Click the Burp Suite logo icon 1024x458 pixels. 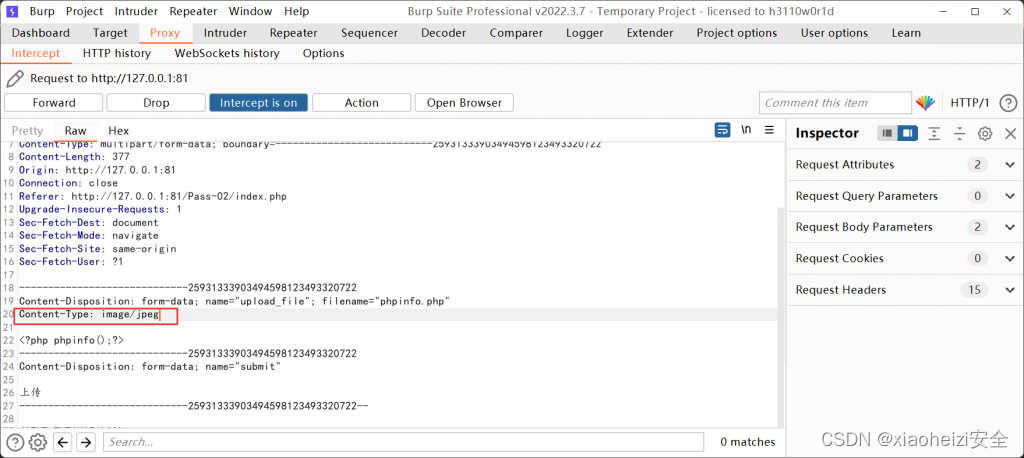pos(14,11)
